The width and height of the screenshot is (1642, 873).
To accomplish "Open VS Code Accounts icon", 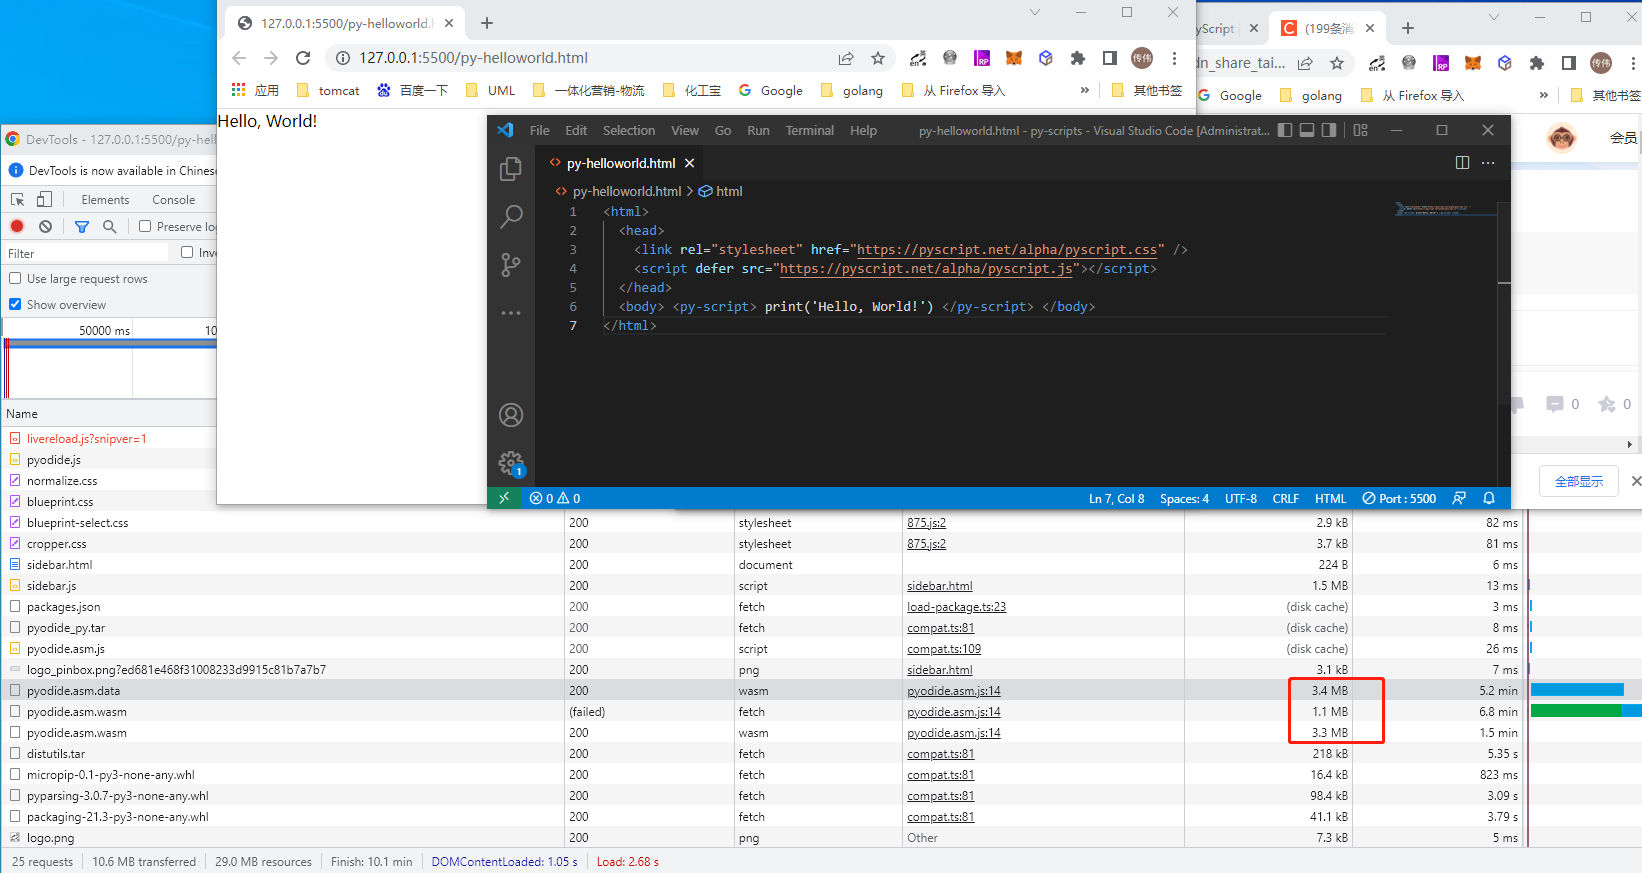I will pyautogui.click(x=511, y=415).
